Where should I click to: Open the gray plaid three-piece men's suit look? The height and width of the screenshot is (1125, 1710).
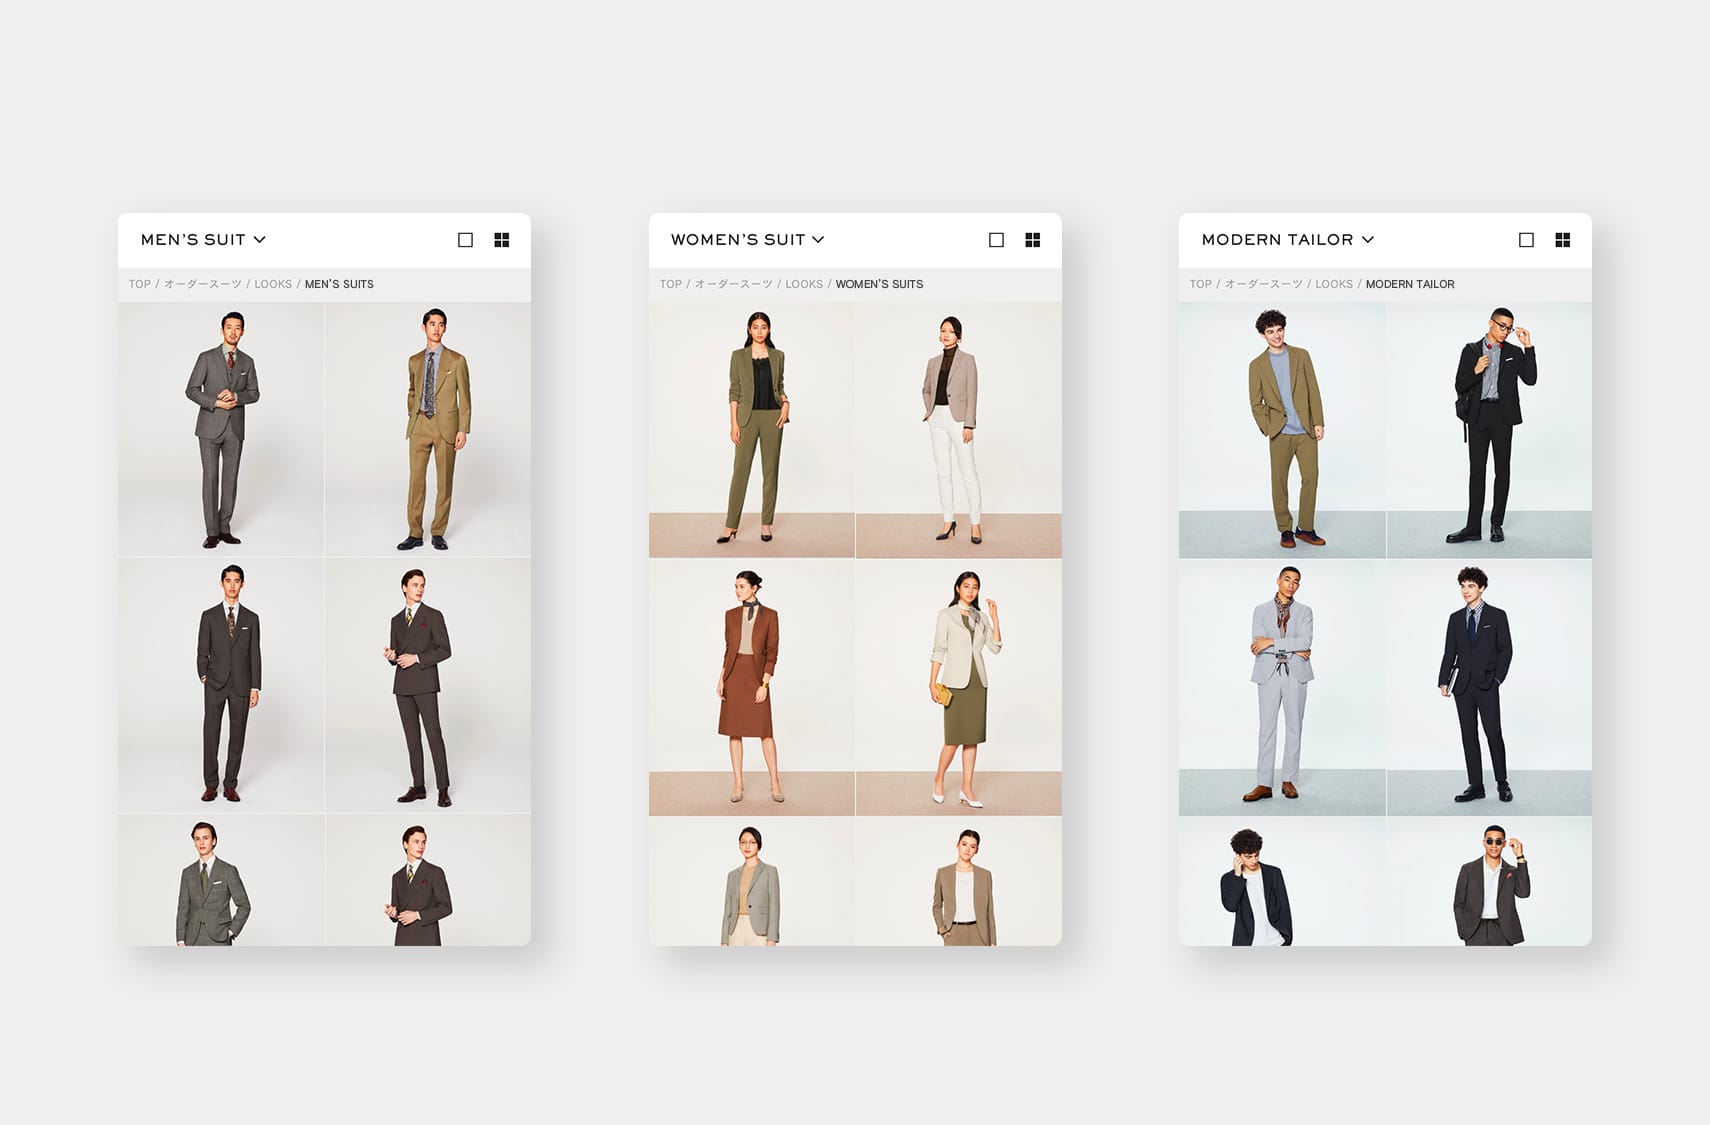[x=221, y=429]
